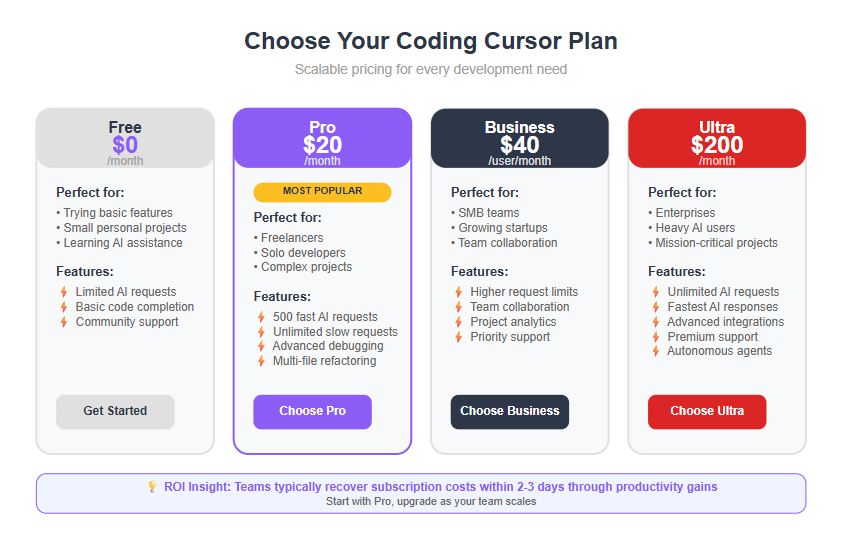This screenshot has width=845, height=545.
Task: Click the bolt icon next to Priority support
Action: pyautogui.click(x=459, y=337)
